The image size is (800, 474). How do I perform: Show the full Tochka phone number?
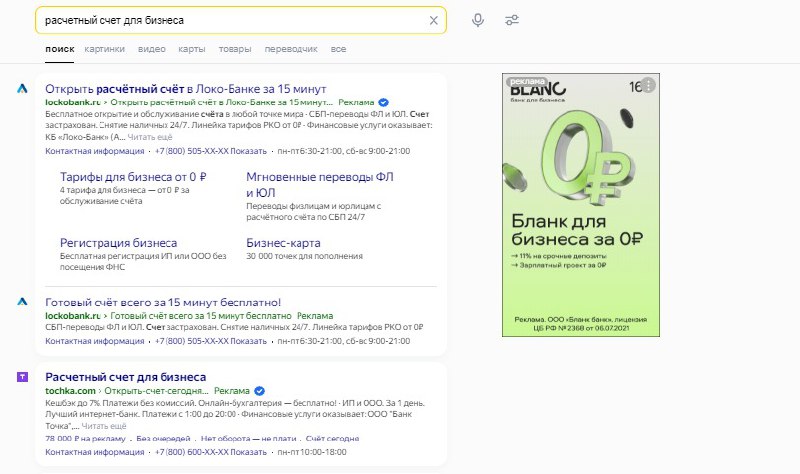coord(247,452)
